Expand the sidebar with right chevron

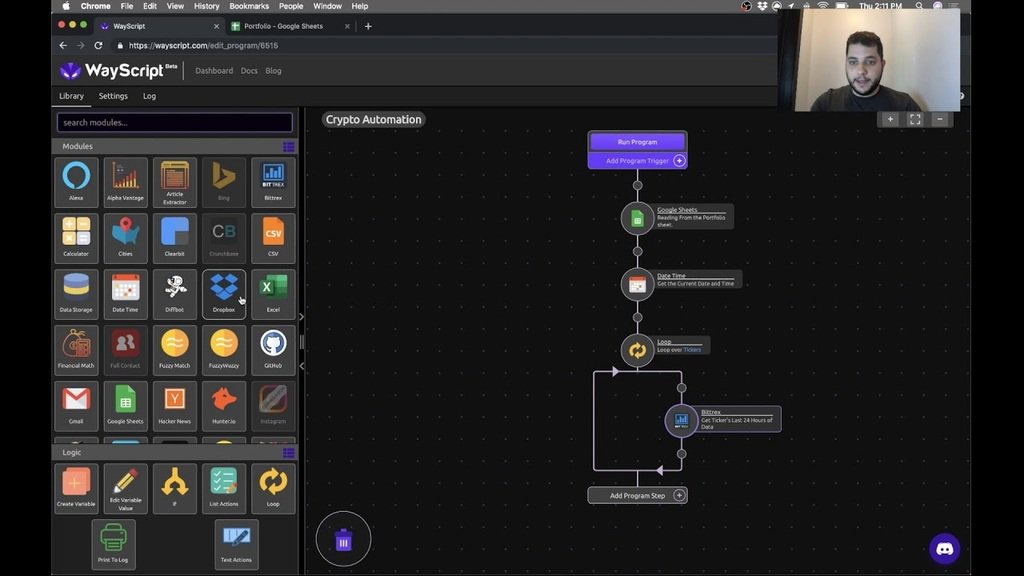(301, 317)
